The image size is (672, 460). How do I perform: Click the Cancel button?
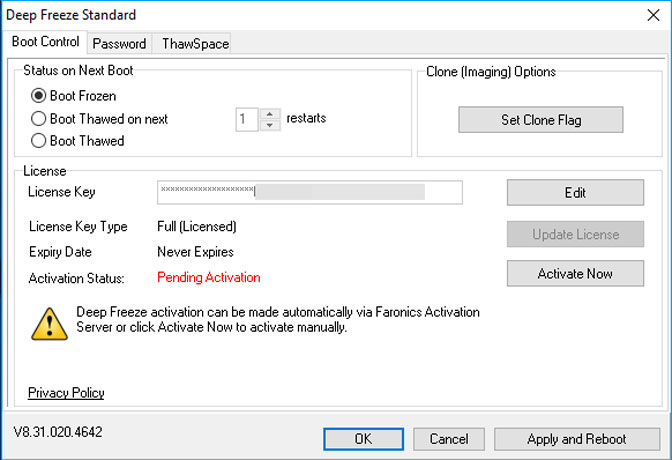(449, 439)
